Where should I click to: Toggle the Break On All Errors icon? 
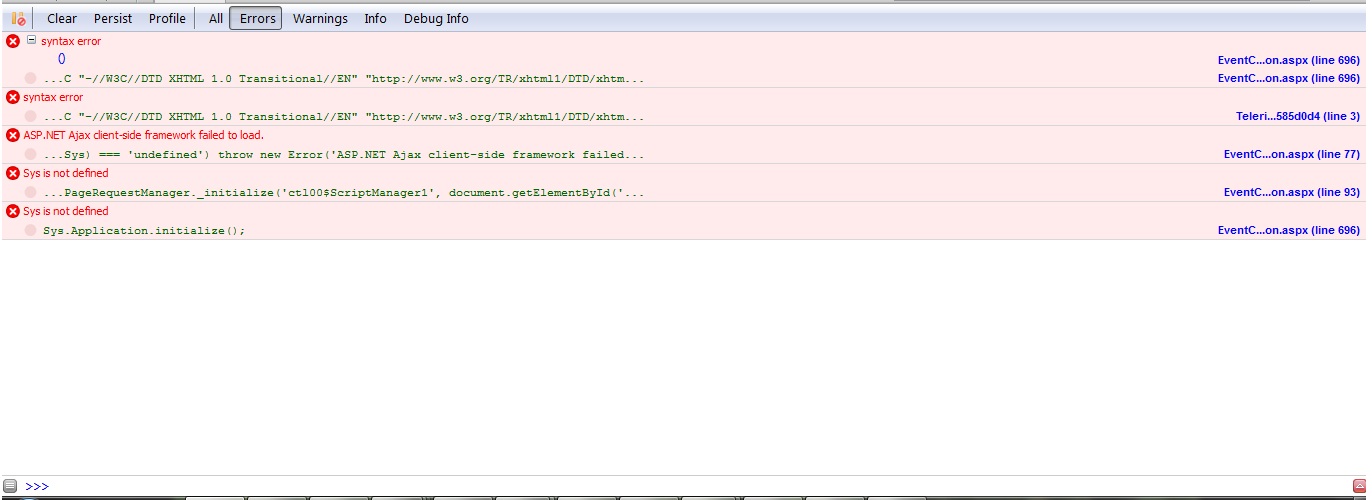(x=18, y=18)
